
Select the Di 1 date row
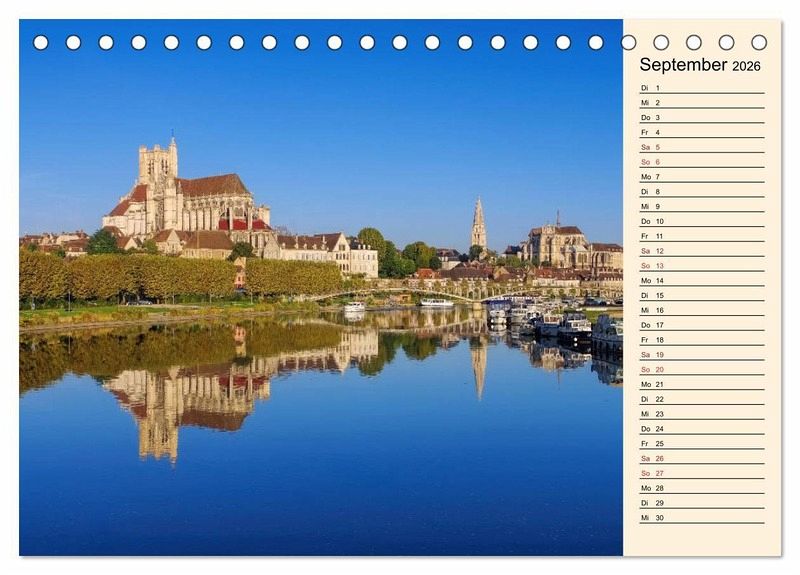[x=701, y=88]
